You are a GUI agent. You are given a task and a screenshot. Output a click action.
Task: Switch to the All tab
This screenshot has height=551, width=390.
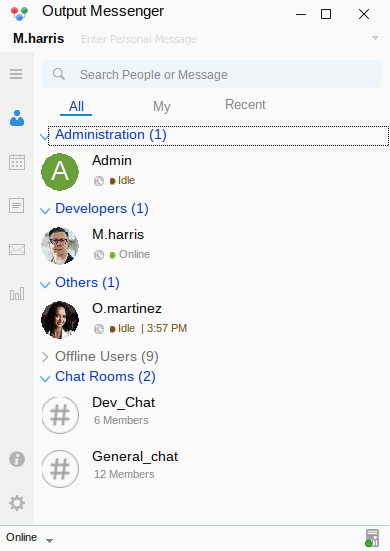coord(76,106)
